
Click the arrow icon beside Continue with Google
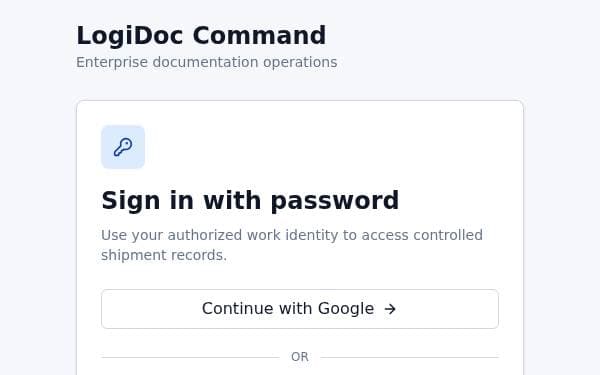click(390, 309)
